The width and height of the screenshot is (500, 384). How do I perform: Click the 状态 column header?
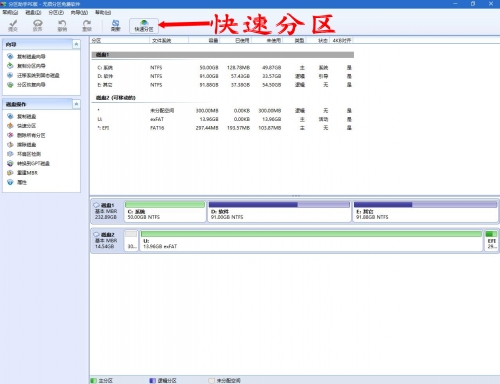[x=318, y=40]
